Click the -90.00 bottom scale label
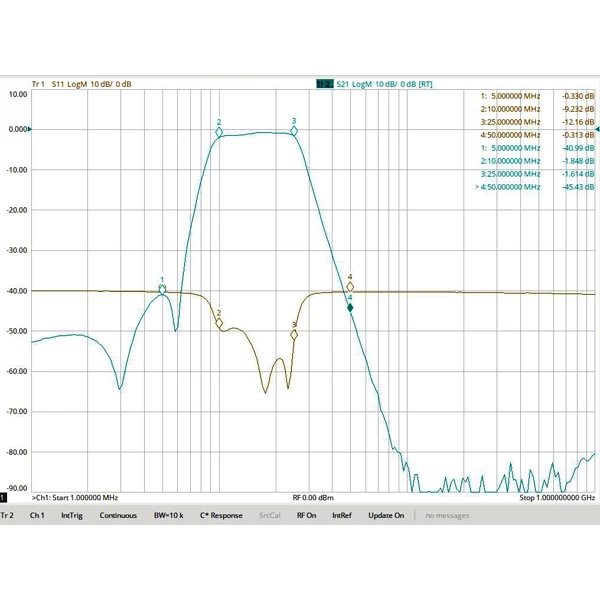This screenshot has width=600, height=600. point(17,488)
